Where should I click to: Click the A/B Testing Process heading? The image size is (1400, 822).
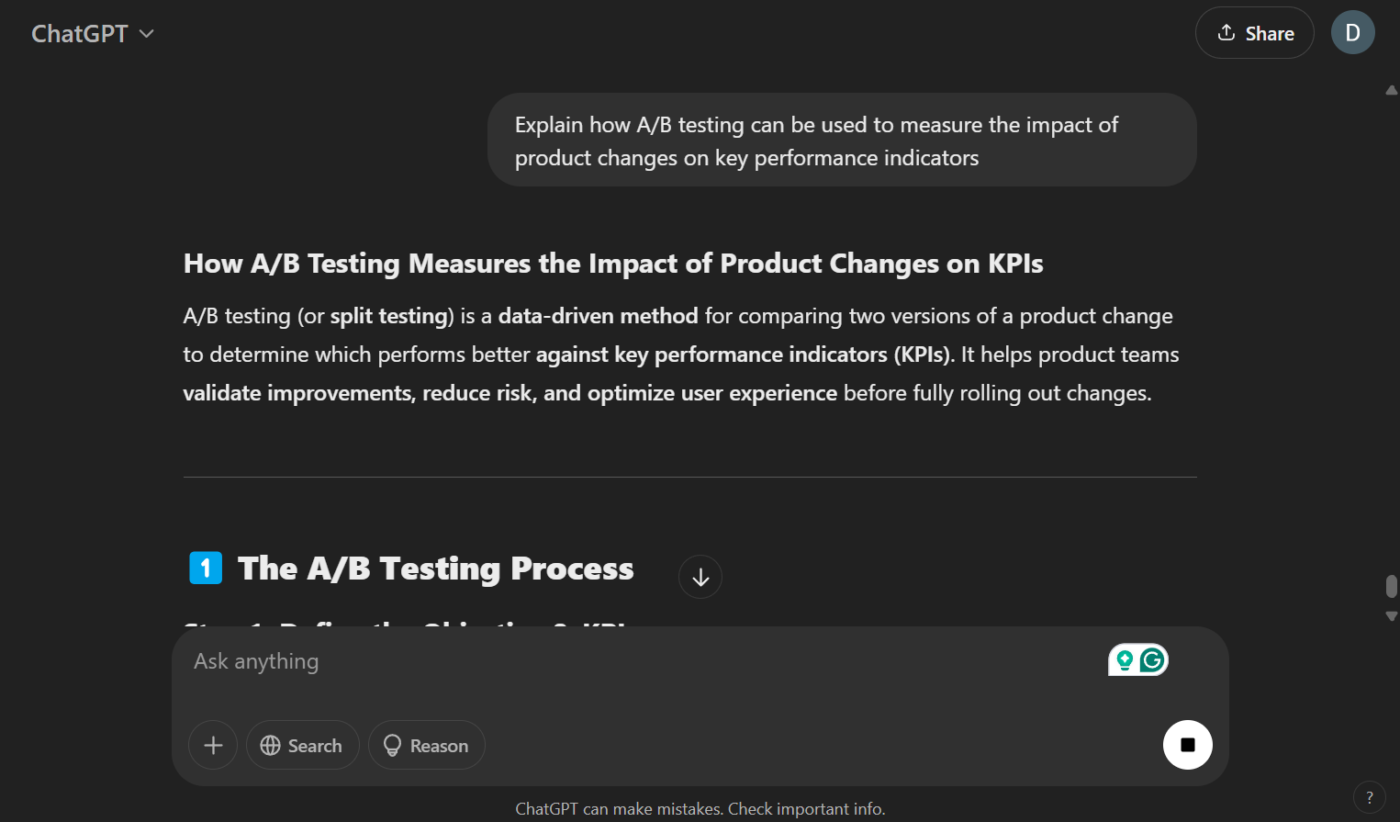(435, 569)
